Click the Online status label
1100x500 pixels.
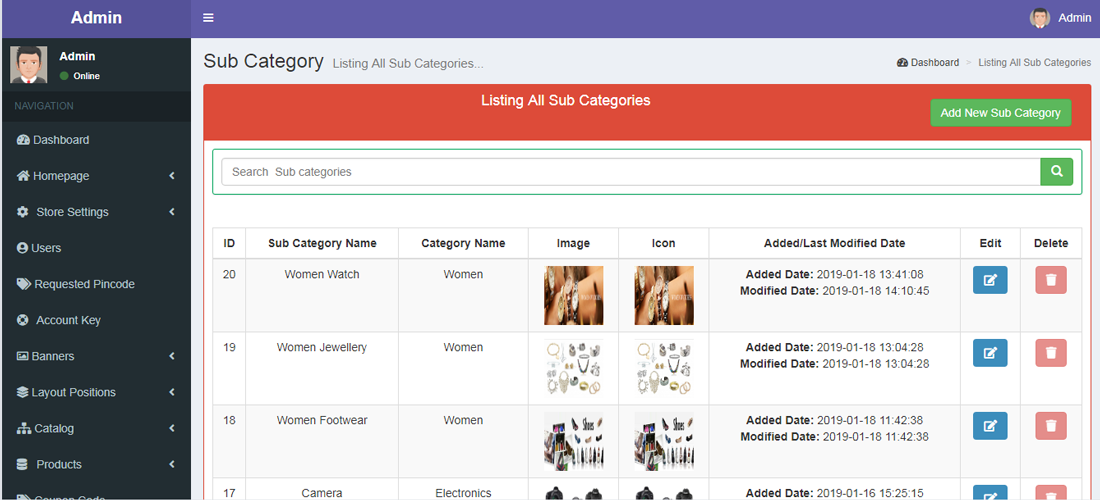pos(86,76)
